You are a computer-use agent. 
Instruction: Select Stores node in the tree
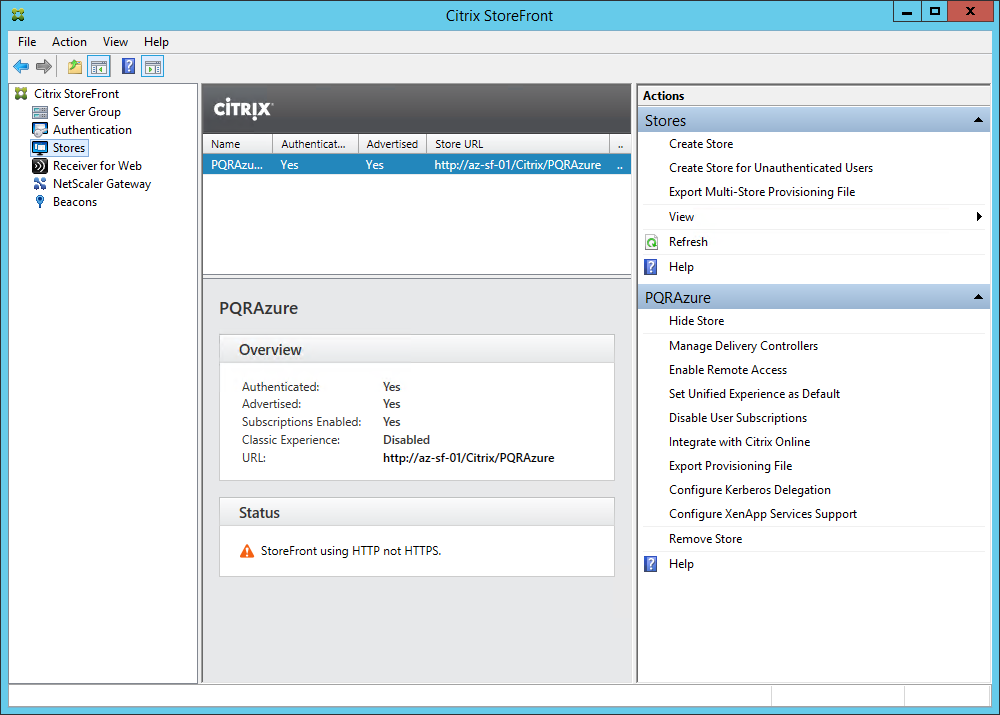click(x=69, y=148)
